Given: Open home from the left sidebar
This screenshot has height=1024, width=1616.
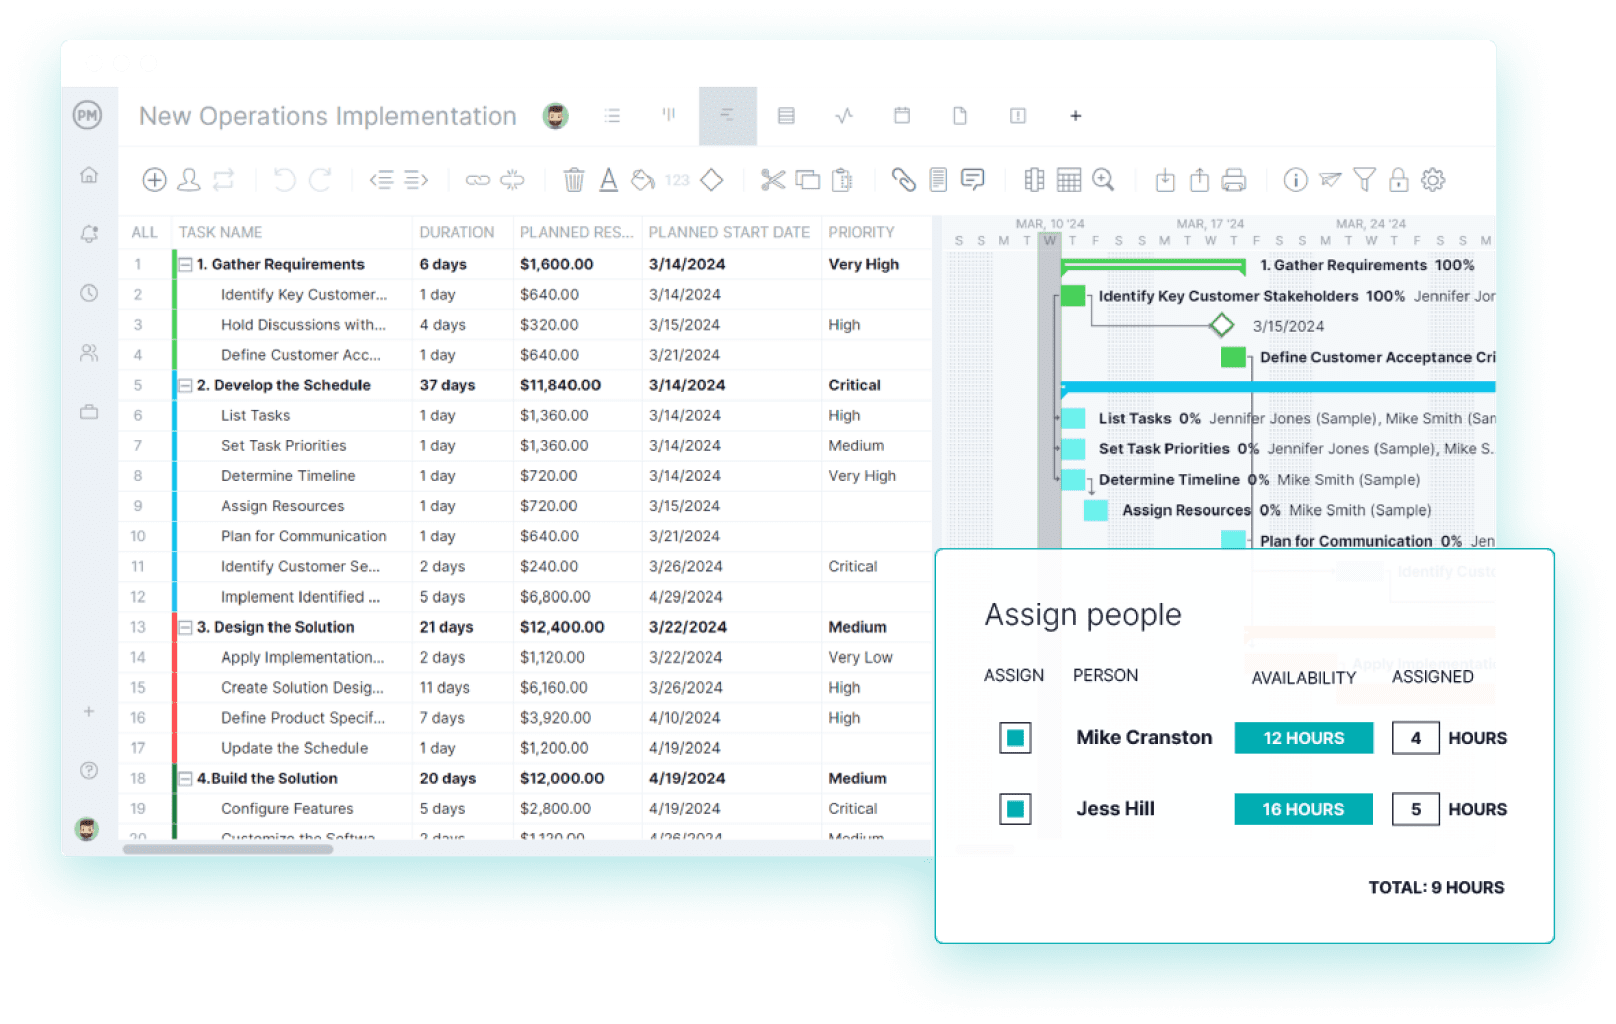Looking at the screenshot, I should (x=89, y=175).
